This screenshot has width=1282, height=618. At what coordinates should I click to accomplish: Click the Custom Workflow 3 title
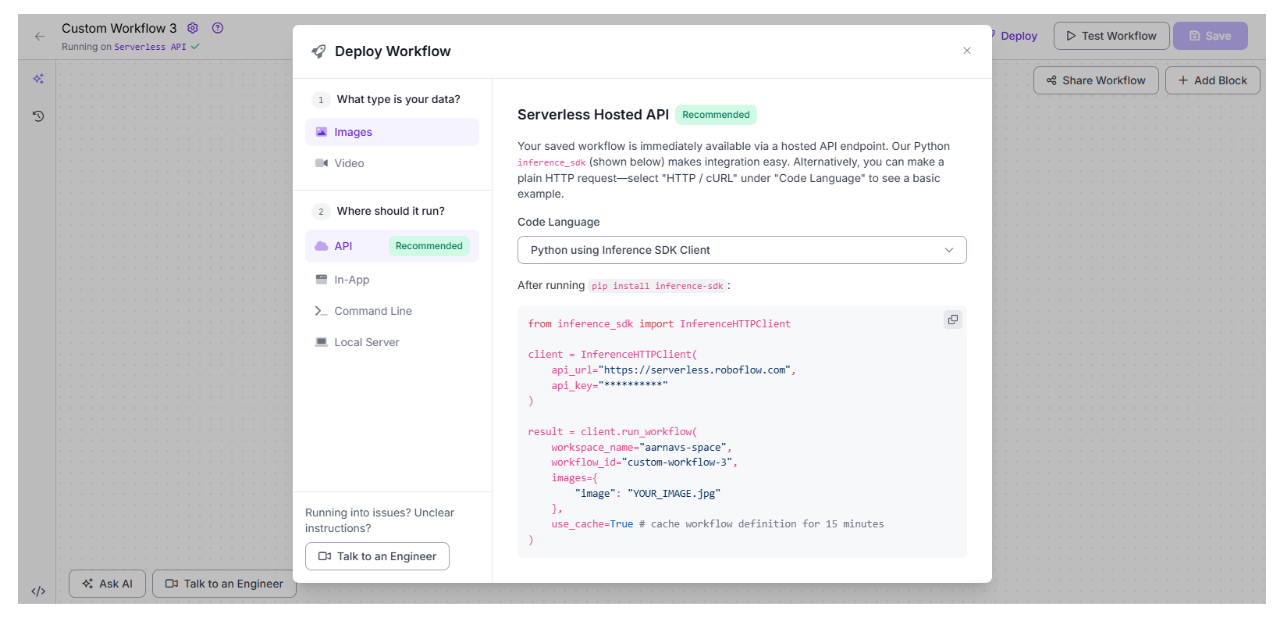point(119,28)
